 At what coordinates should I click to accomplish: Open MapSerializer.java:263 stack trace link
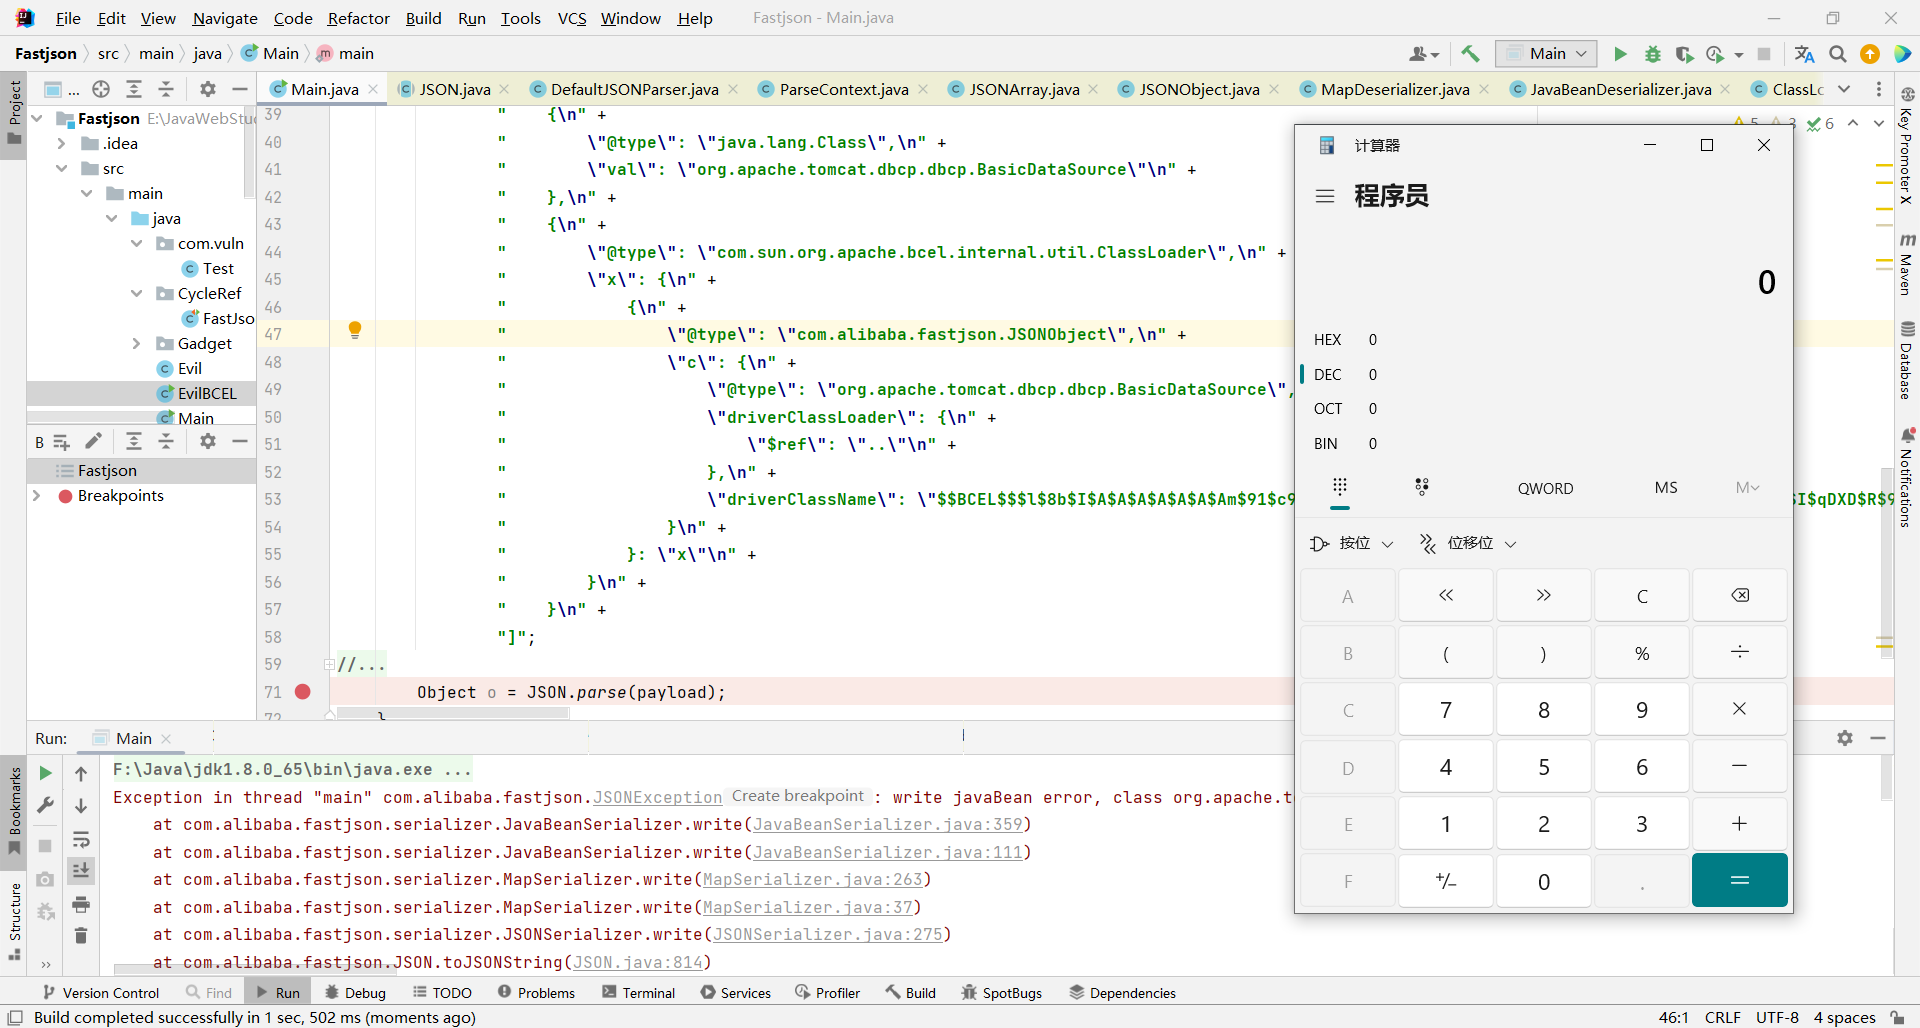click(x=812, y=880)
